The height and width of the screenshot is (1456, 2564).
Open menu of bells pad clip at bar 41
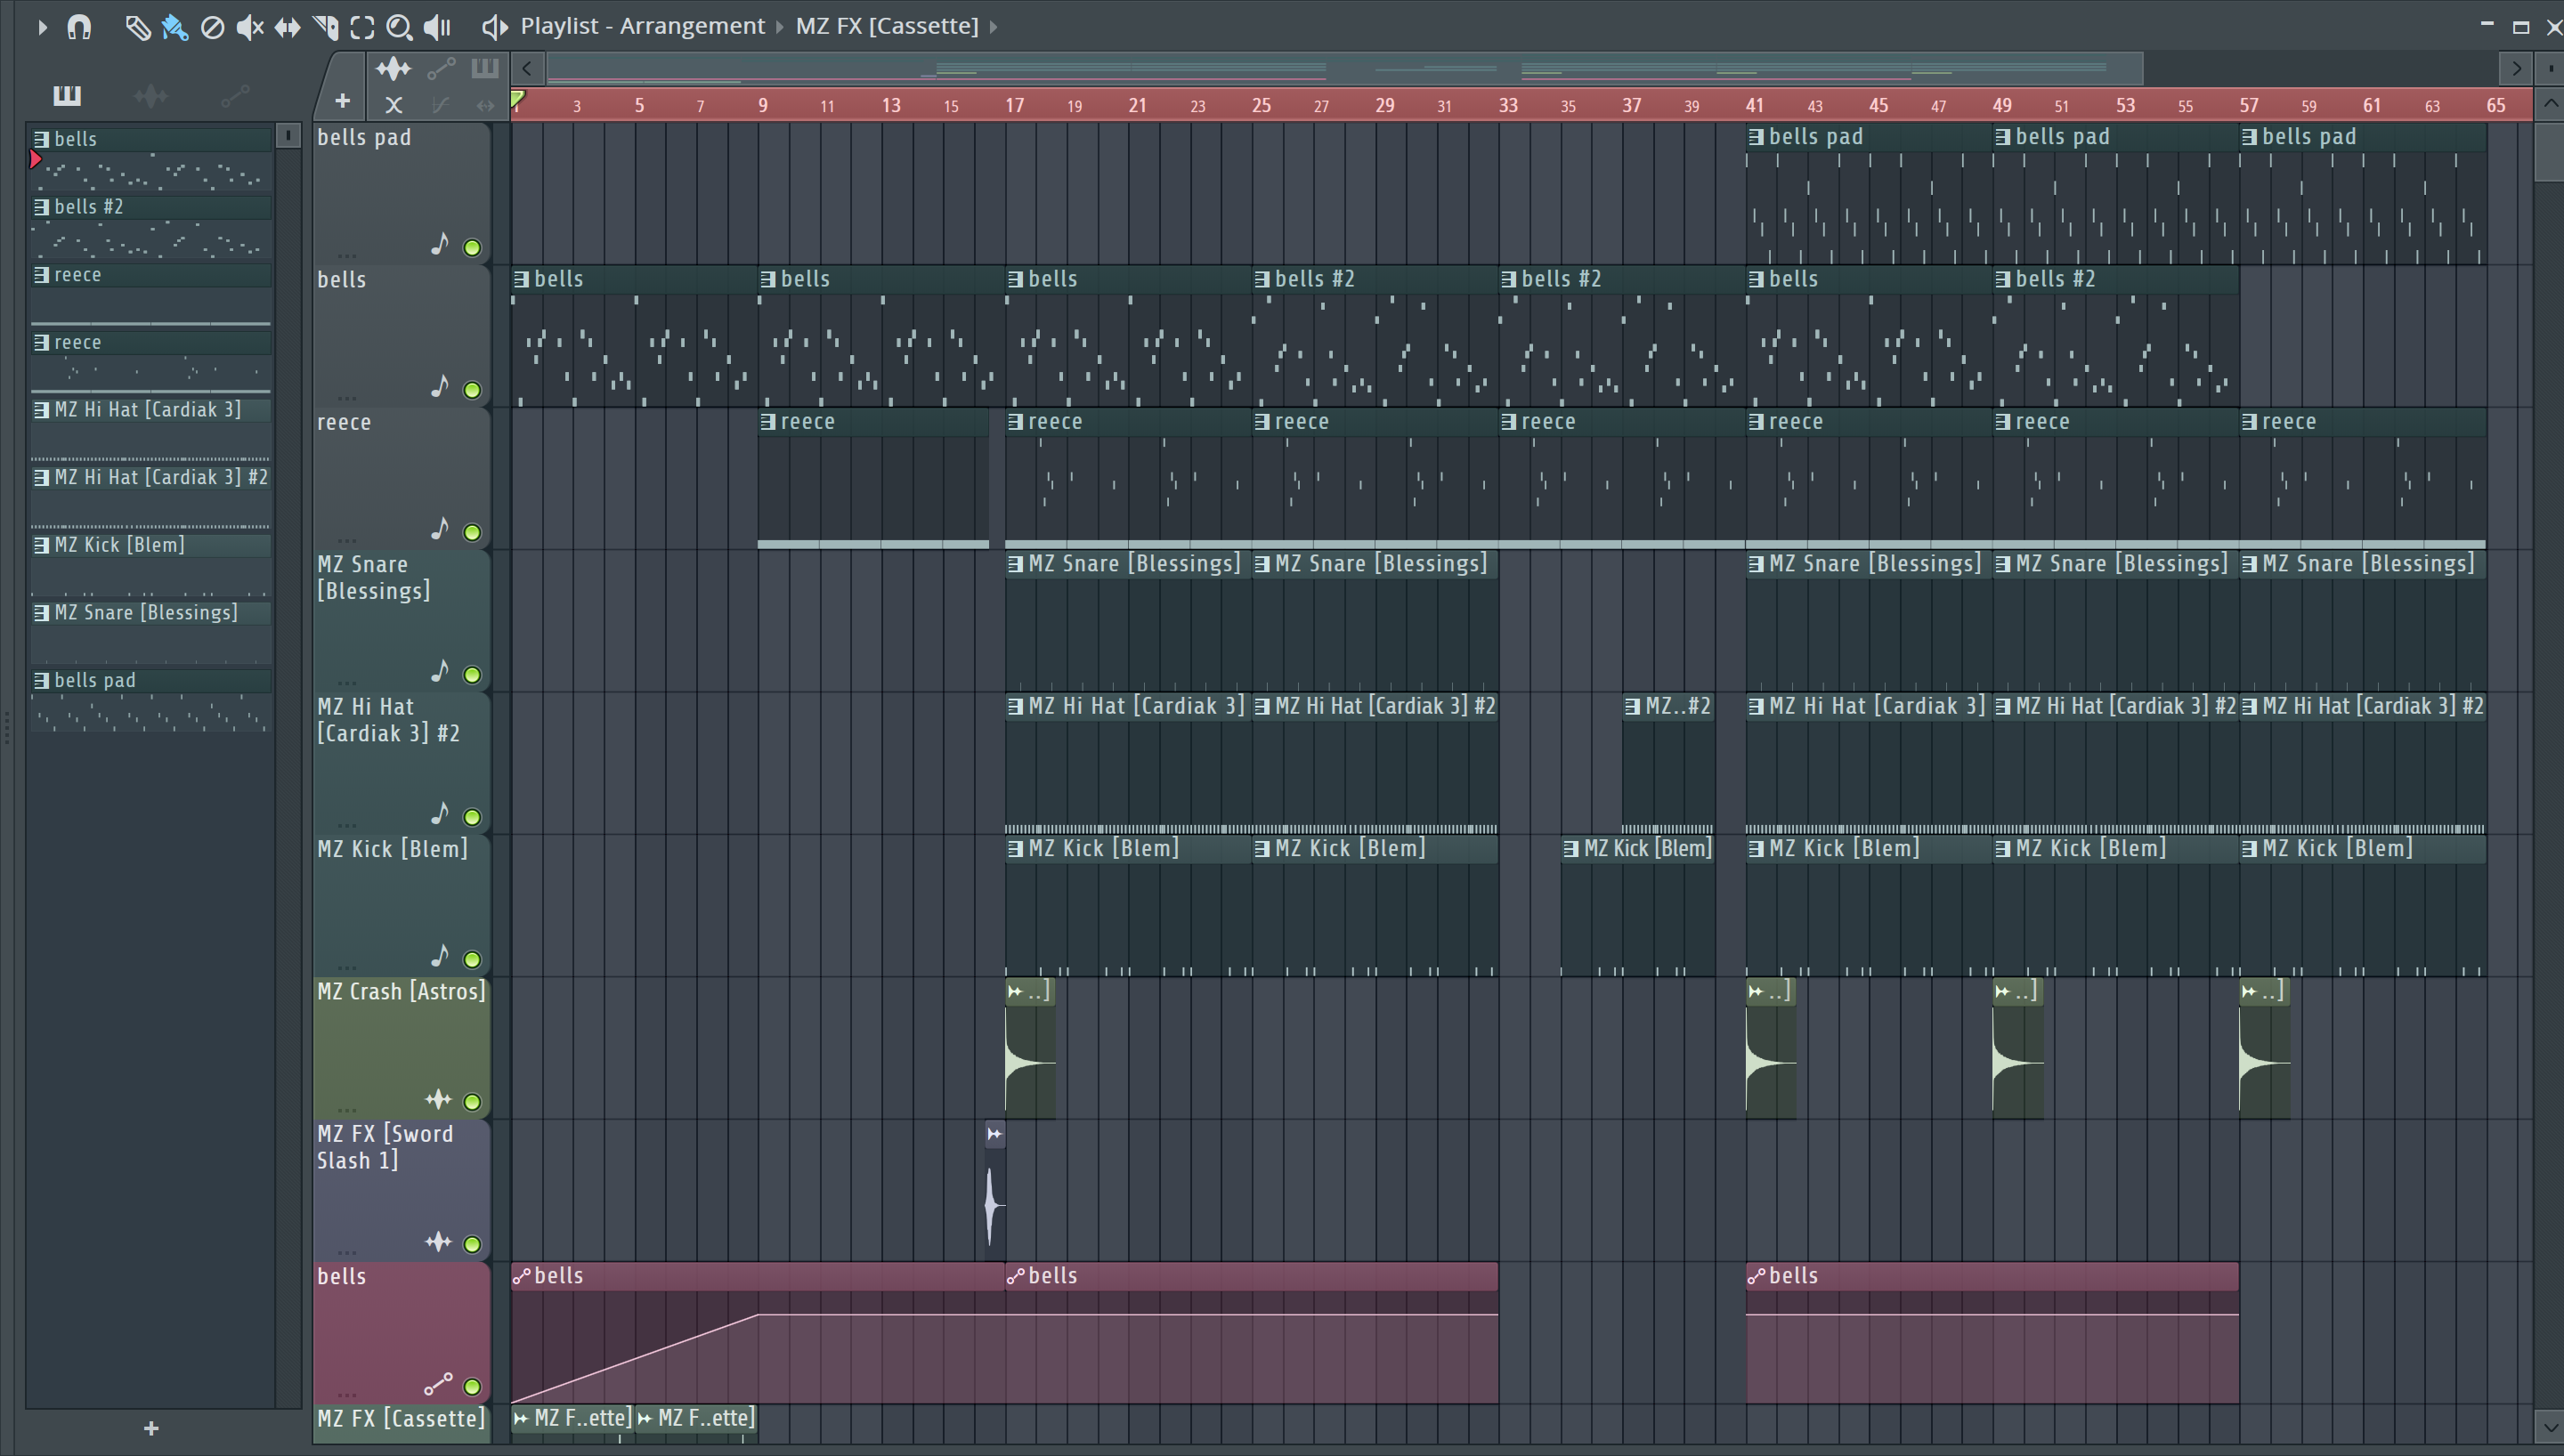coord(1756,137)
